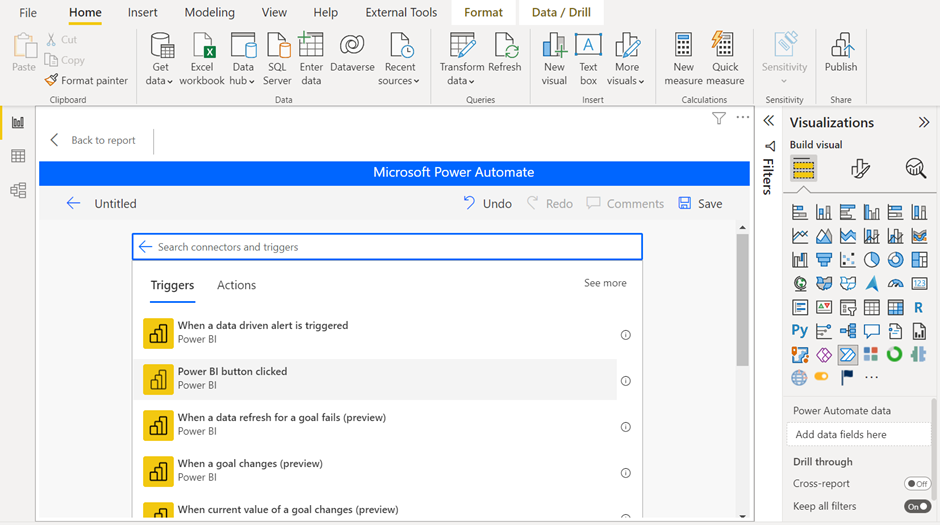This screenshot has width=940, height=525.
Task: Switch to Data view in left sidebar
Action: [18, 156]
